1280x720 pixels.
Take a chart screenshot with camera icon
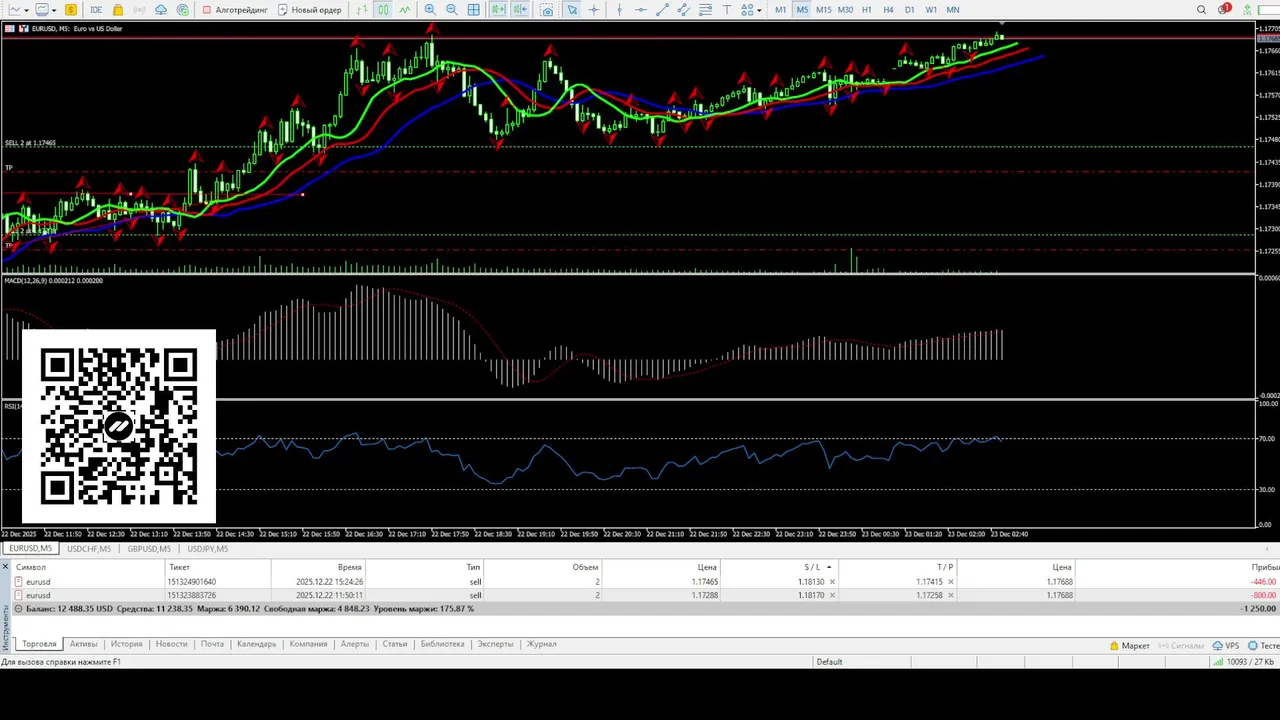pyautogui.click(x=547, y=10)
